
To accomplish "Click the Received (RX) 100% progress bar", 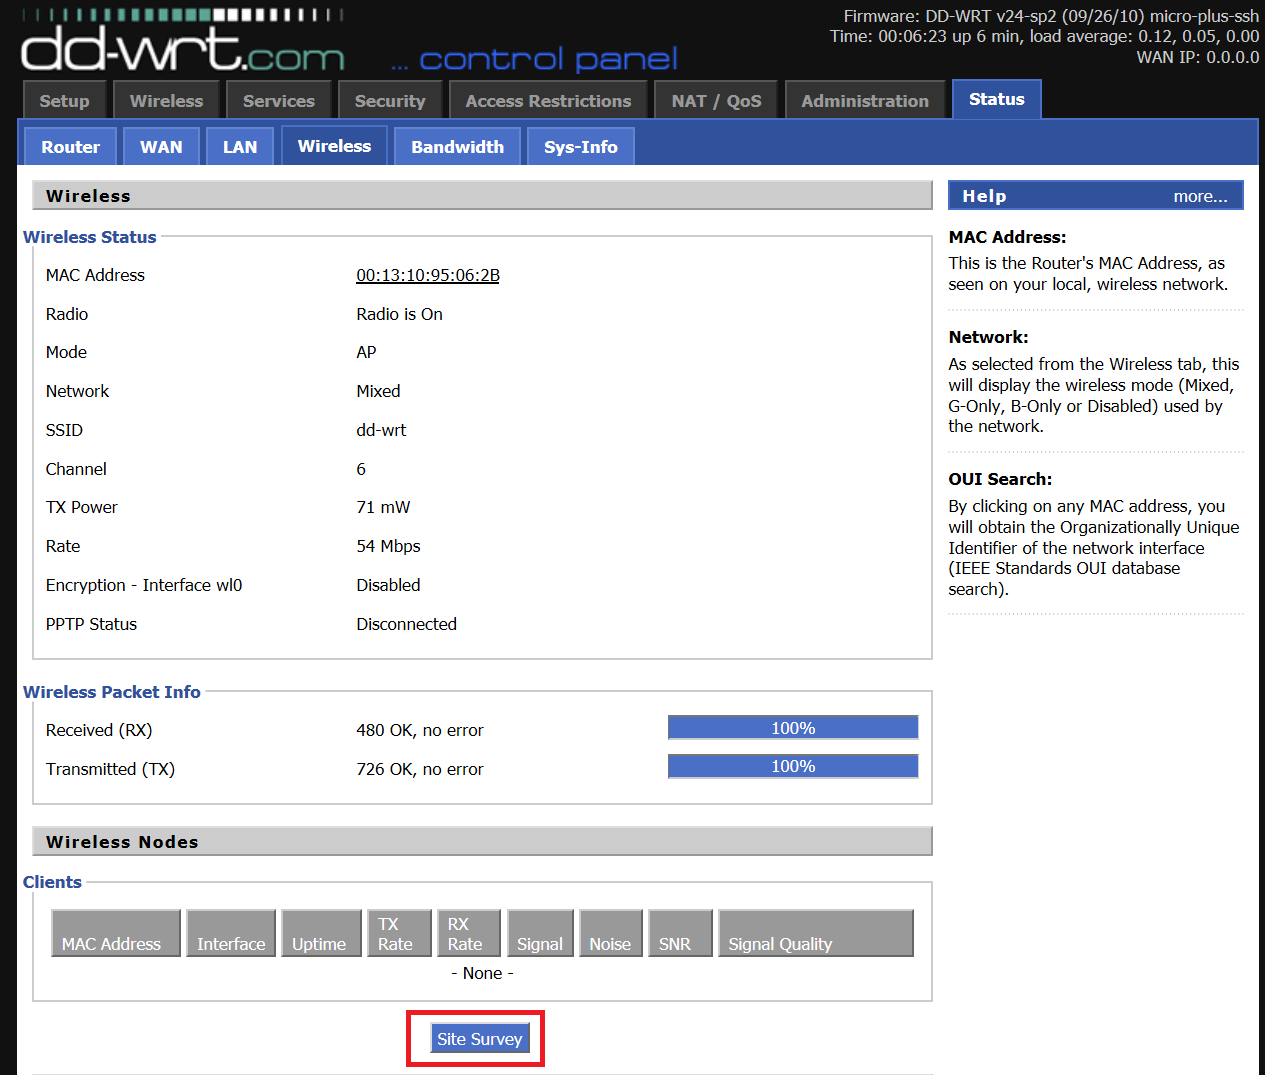I will 792,727.
